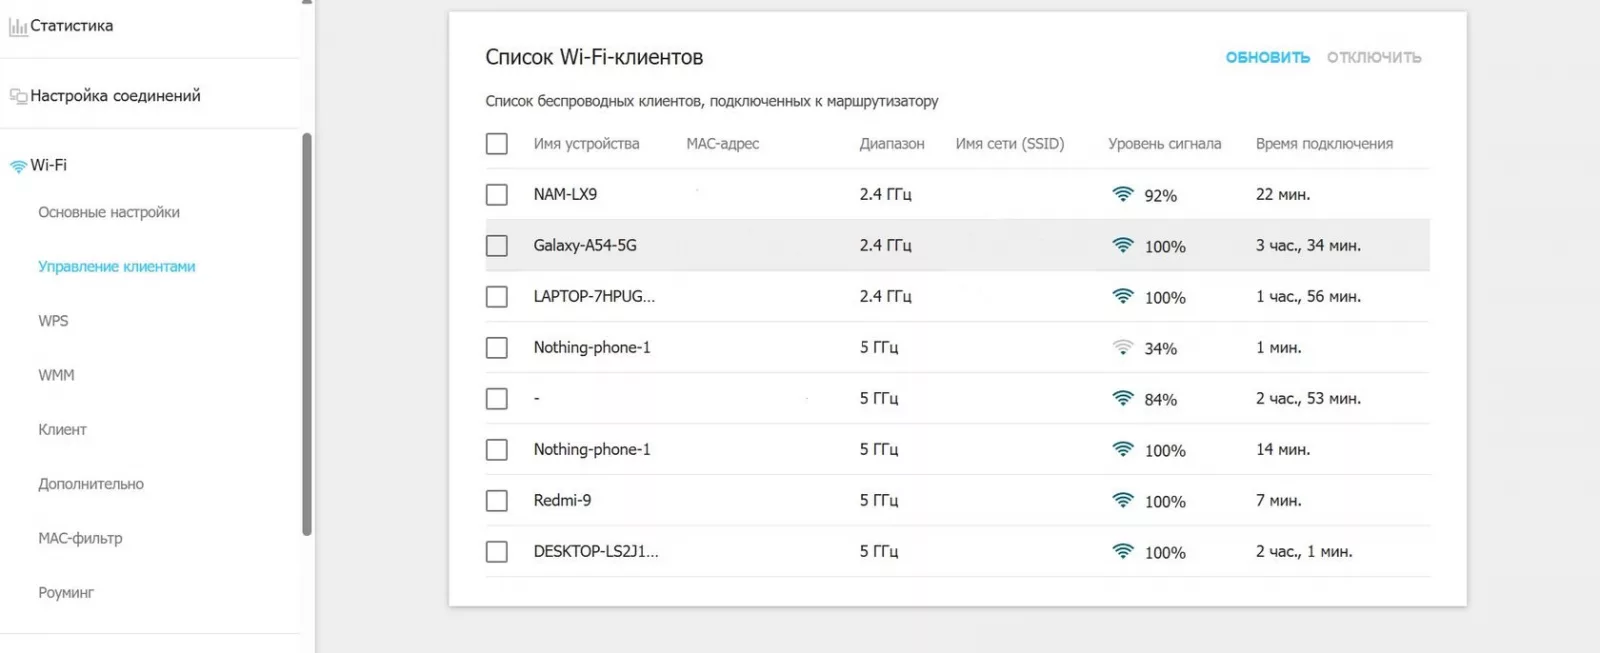
Task: Mark the LAPTOP-7HPUG row checkbox
Action: tap(497, 297)
